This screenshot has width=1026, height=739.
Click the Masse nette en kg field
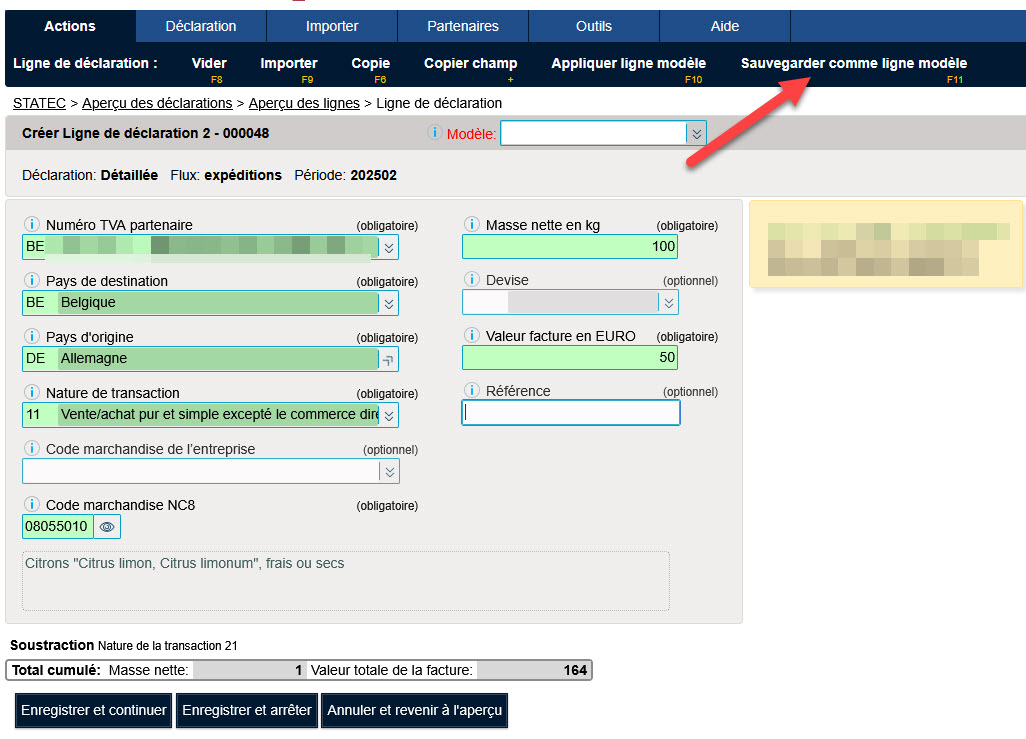570,247
